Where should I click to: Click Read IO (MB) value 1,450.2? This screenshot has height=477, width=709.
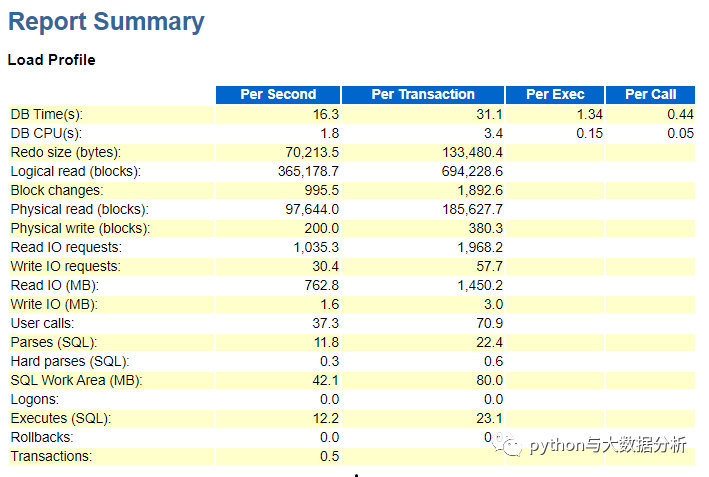click(480, 285)
